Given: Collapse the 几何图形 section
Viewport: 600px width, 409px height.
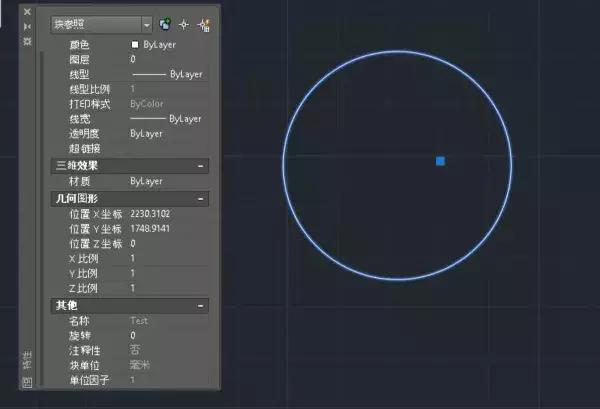Looking at the screenshot, I should point(200,199).
